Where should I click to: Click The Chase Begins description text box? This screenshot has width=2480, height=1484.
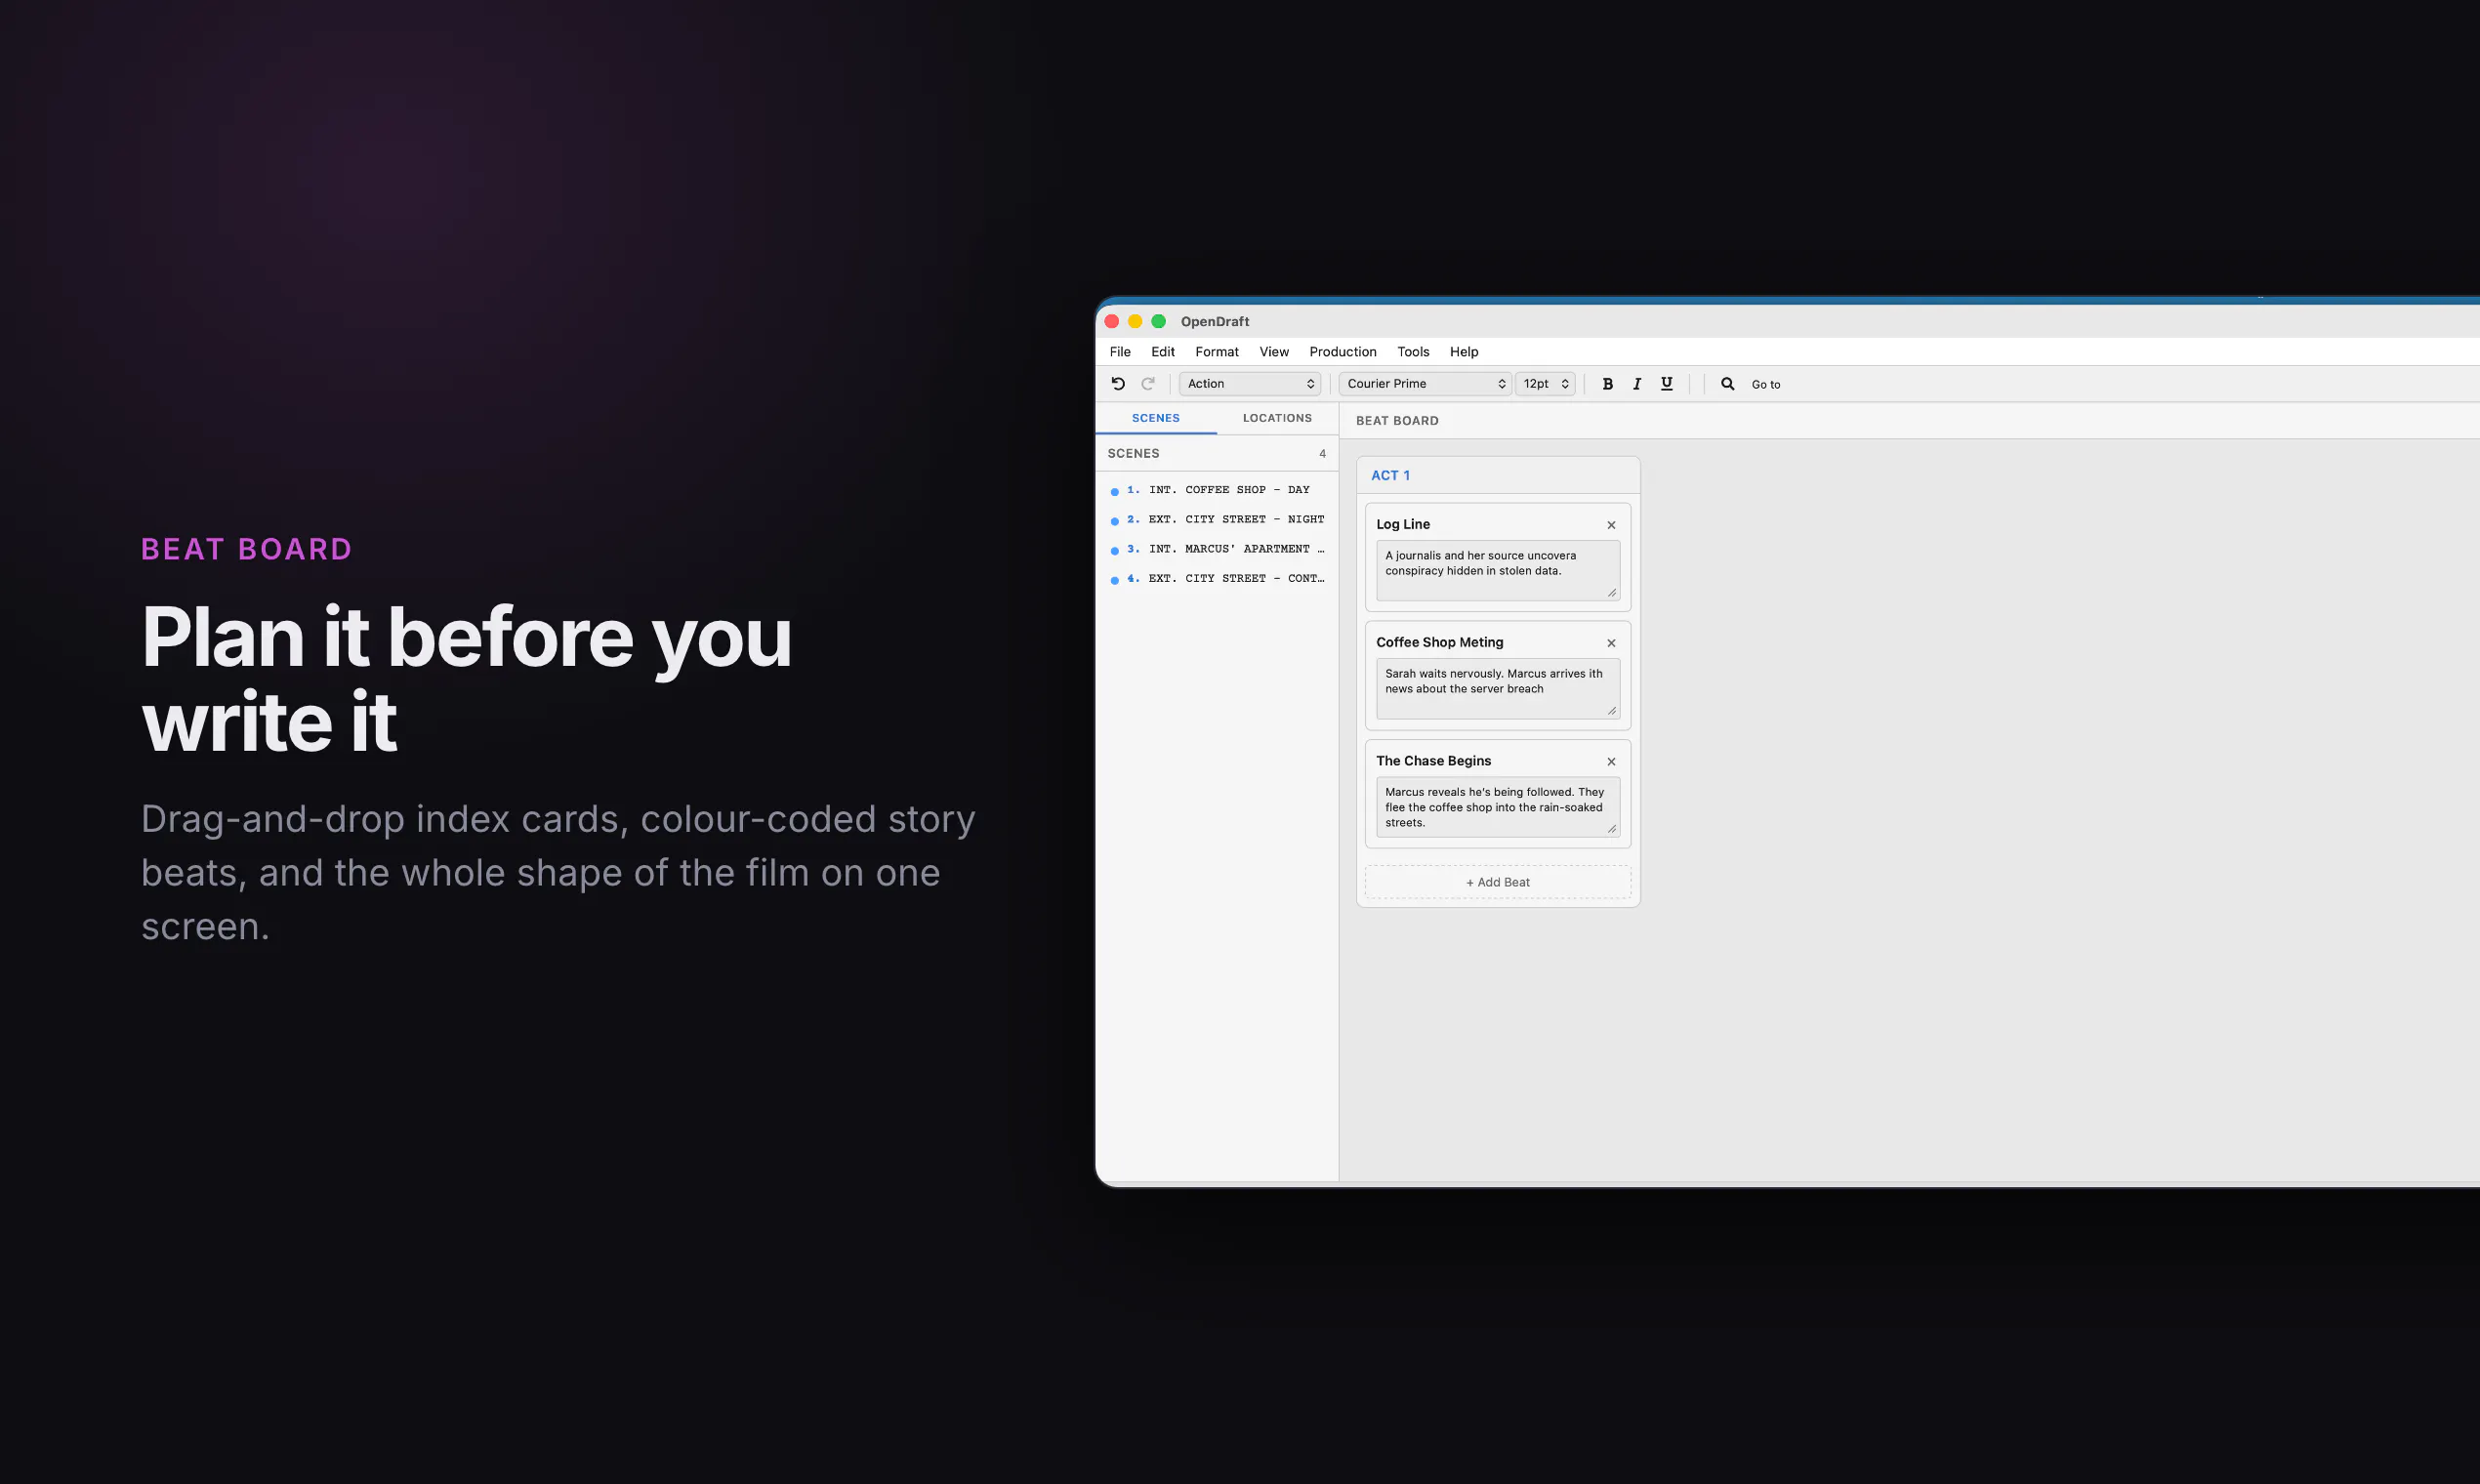(x=1497, y=807)
